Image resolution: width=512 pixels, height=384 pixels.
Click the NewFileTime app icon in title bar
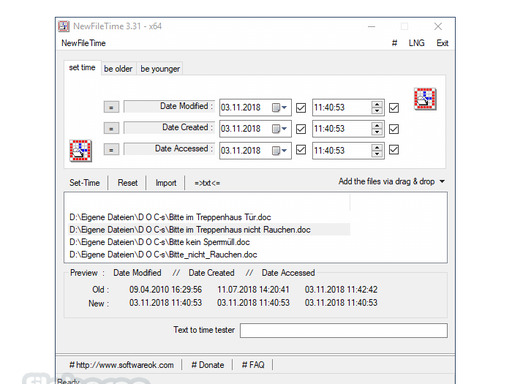[64, 26]
